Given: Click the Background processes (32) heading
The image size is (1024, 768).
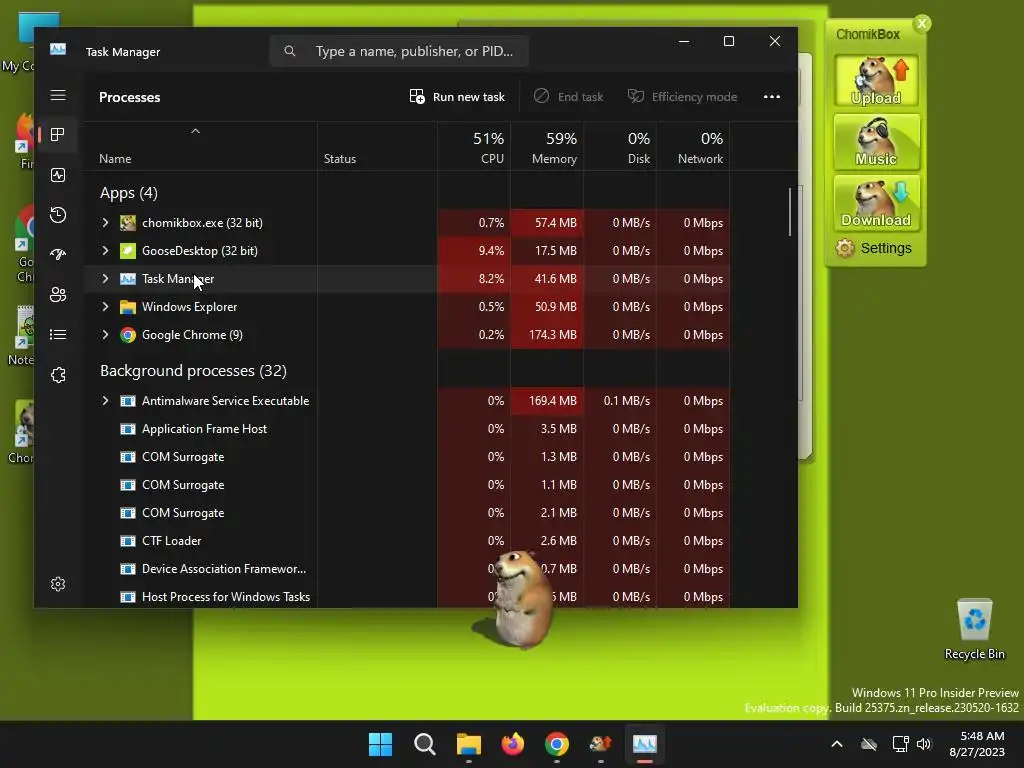Looking at the screenshot, I should [x=193, y=370].
